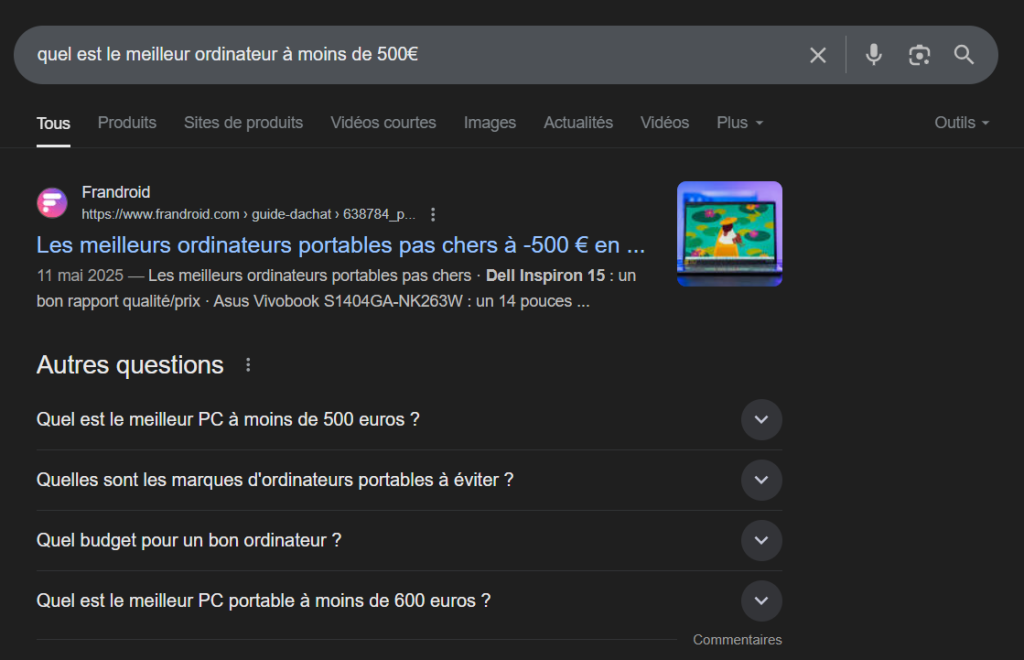This screenshot has height=660, width=1024.
Task: Open the three-dot menu beside the Frandroid URL
Action: pyautogui.click(x=432, y=213)
